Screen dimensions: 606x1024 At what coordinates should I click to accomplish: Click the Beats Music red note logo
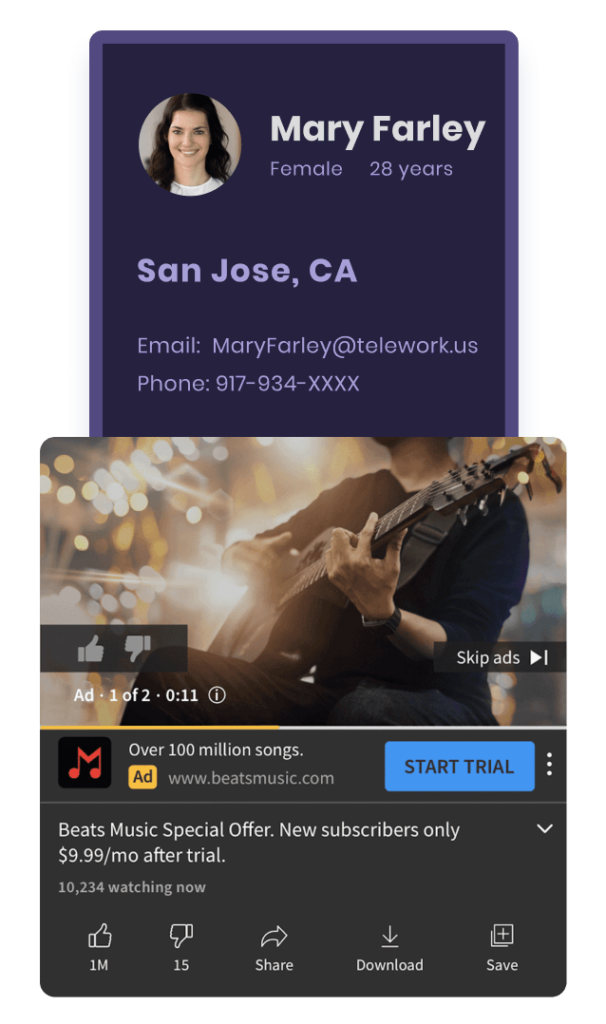click(x=85, y=763)
